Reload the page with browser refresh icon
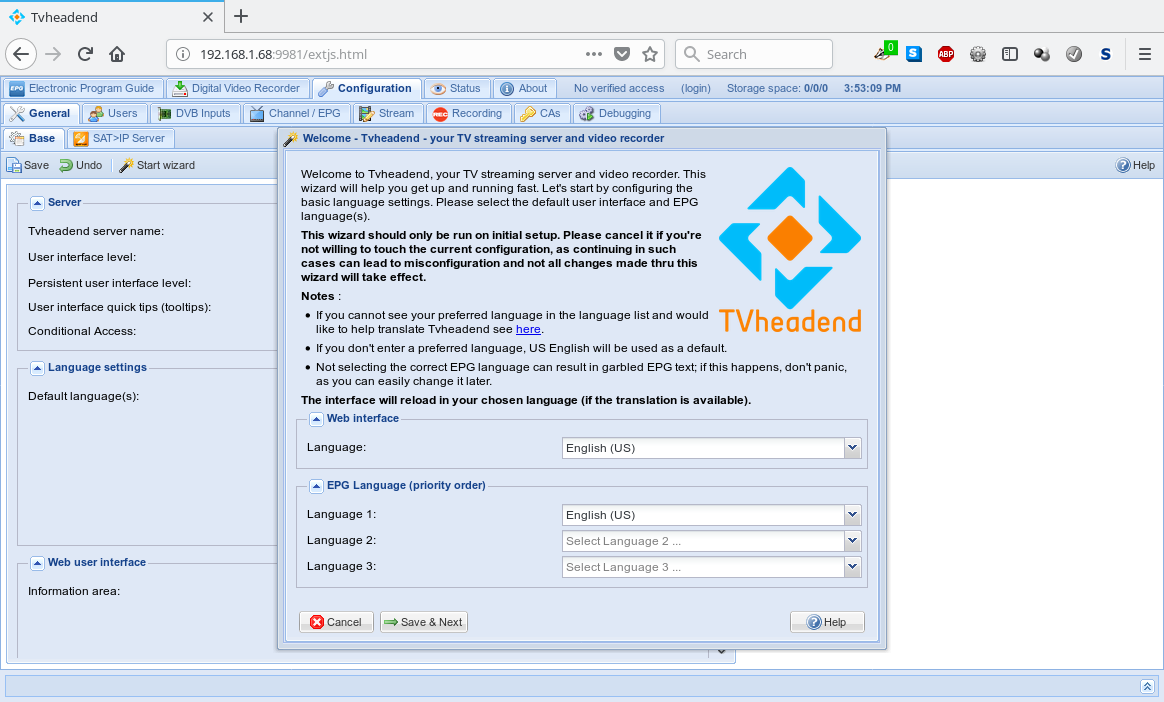1164x702 pixels. [x=85, y=54]
